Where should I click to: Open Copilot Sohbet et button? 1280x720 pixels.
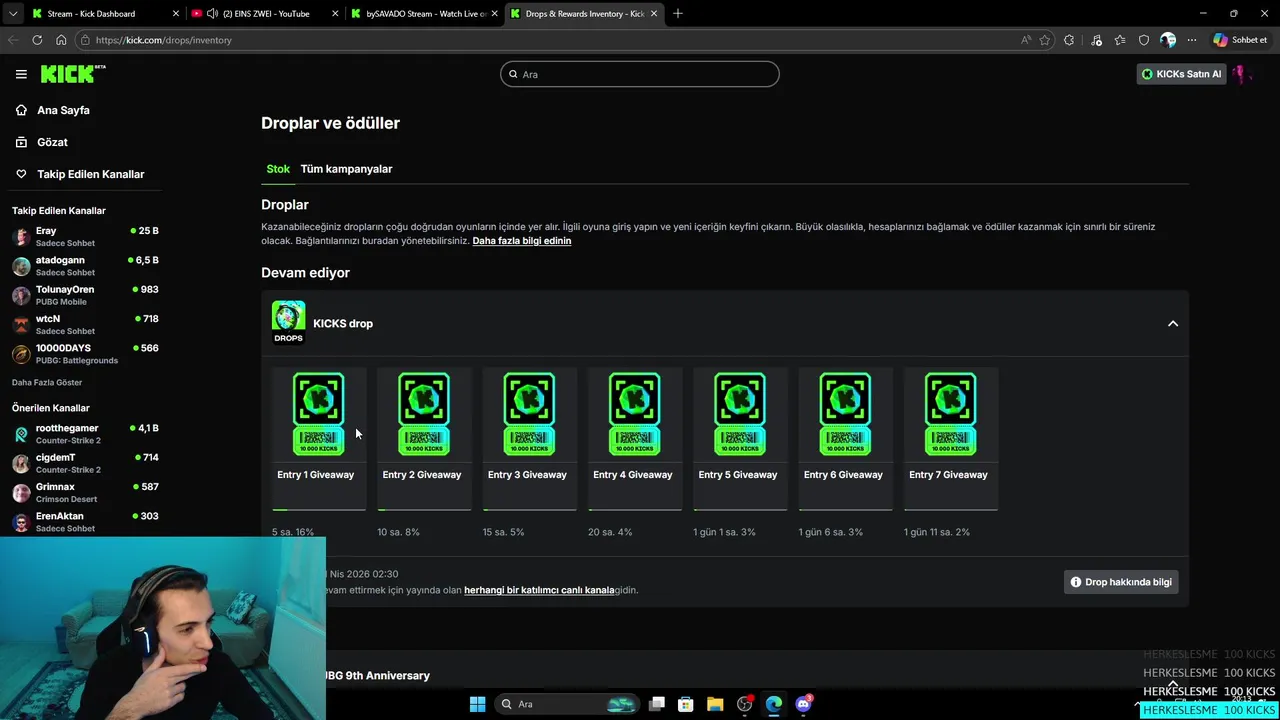click(x=1241, y=40)
